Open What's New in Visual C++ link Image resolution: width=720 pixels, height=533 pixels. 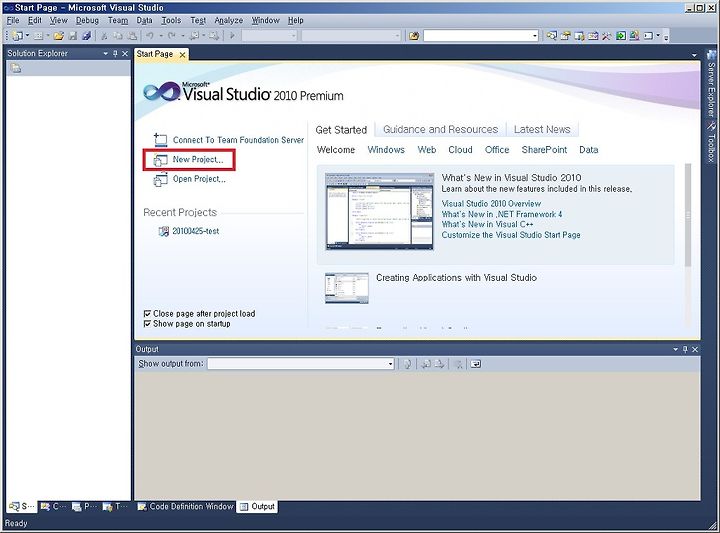click(x=487, y=224)
